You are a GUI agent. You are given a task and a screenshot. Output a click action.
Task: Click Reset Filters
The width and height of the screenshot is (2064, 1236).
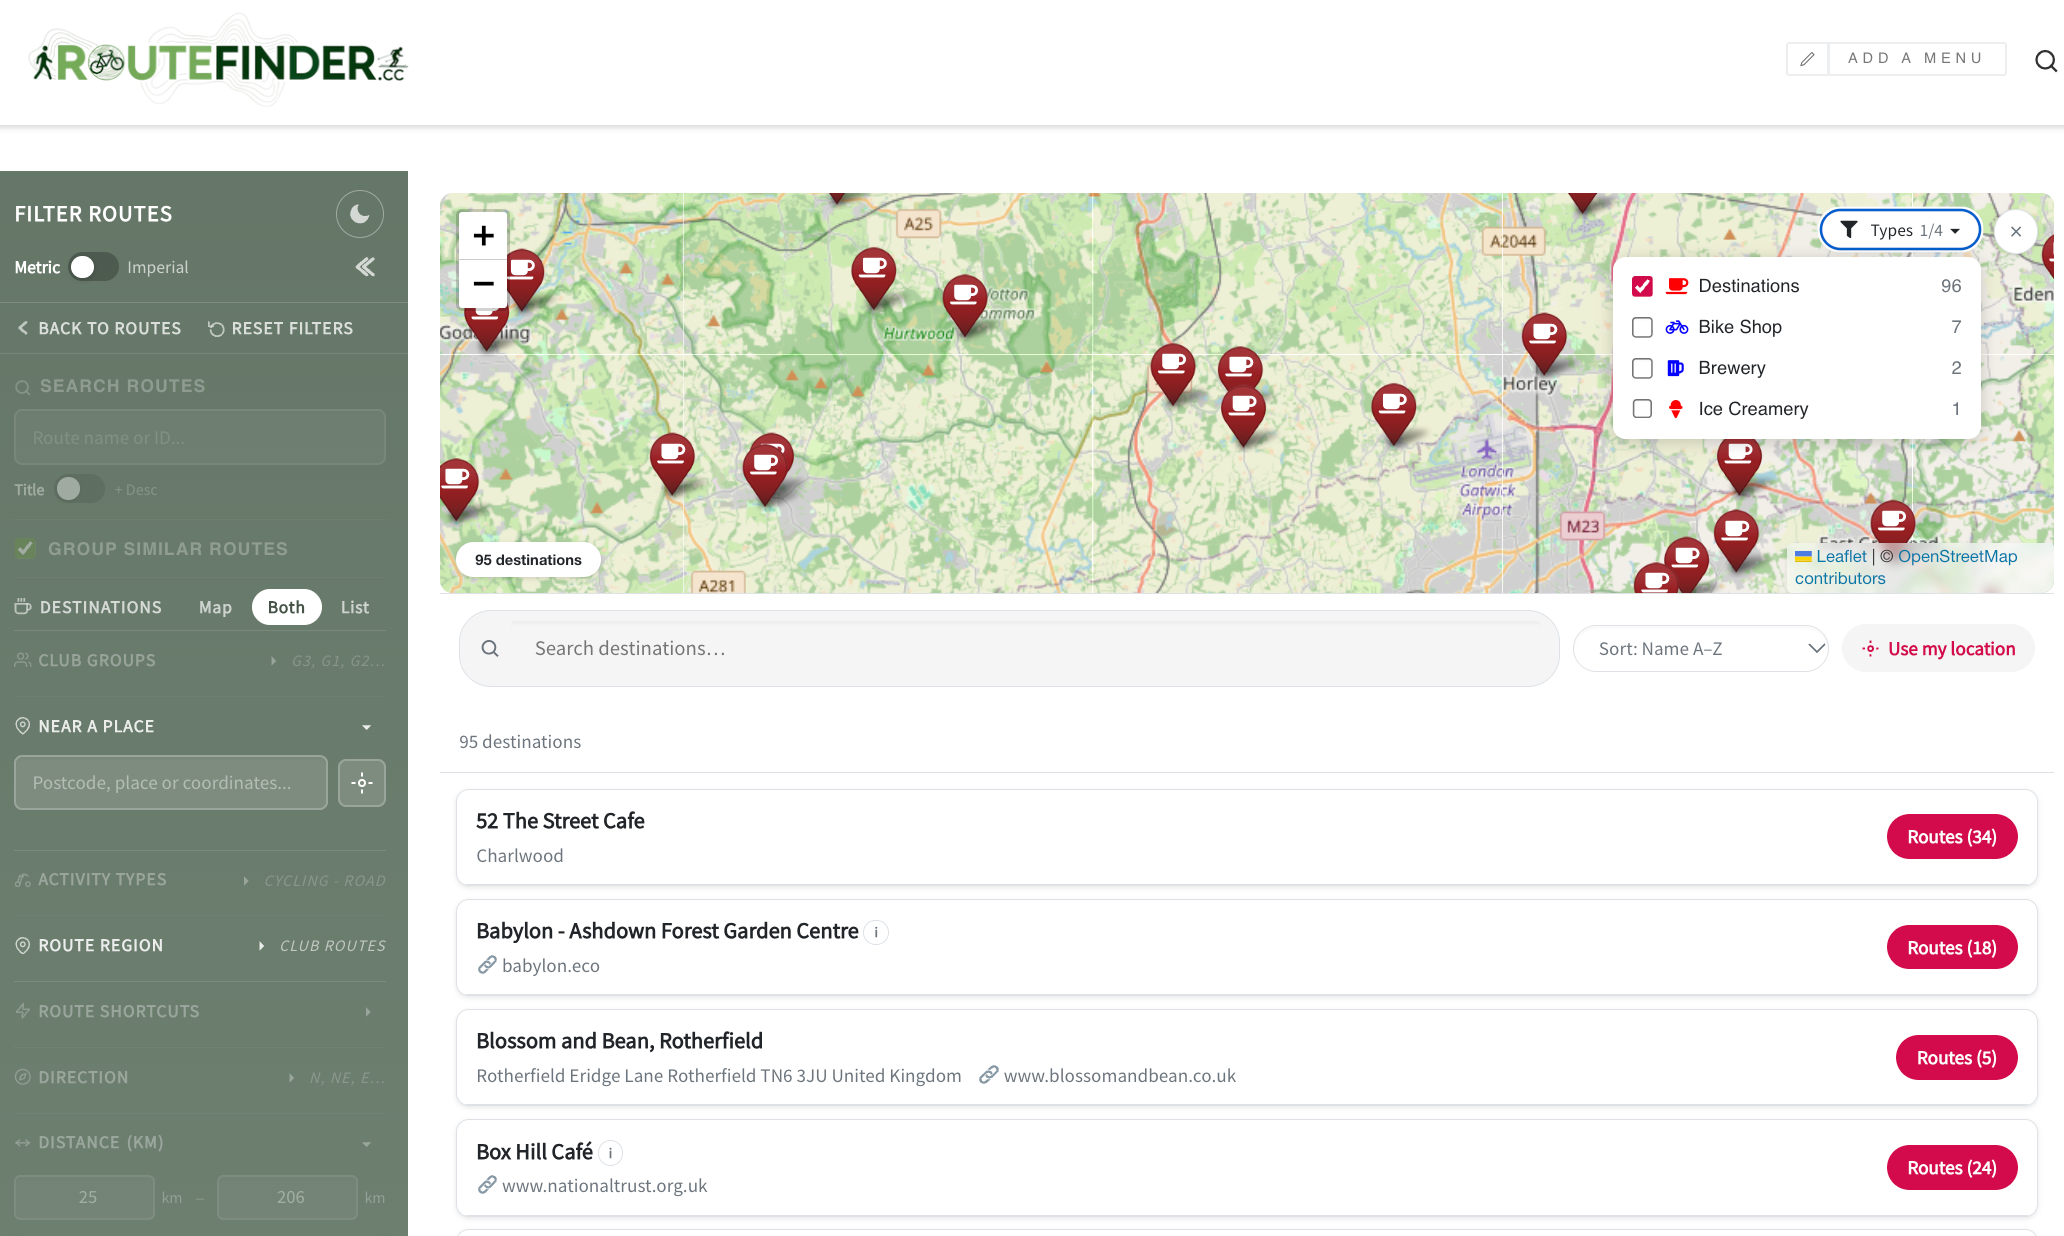pos(280,329)
